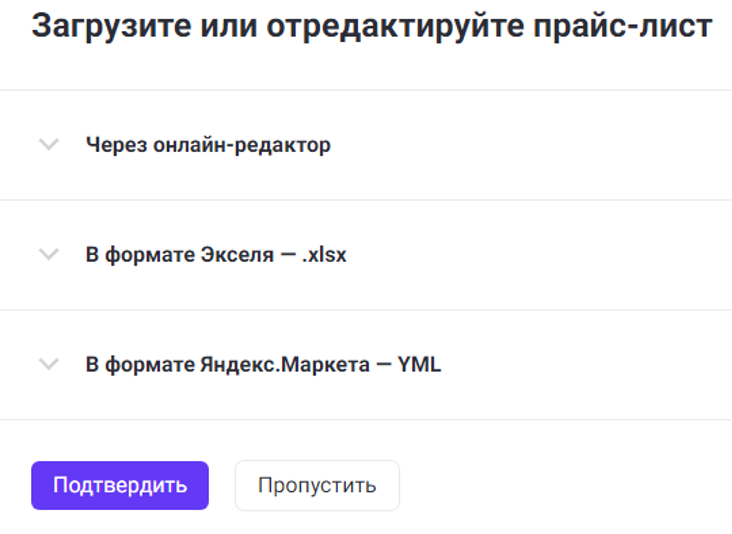The height and width of the screenshot is (534, 732).
Task: Click the heading "Загрузите или отредактируйте прайс-лист"
Action: pyautogui.click(x=371, y=27)
